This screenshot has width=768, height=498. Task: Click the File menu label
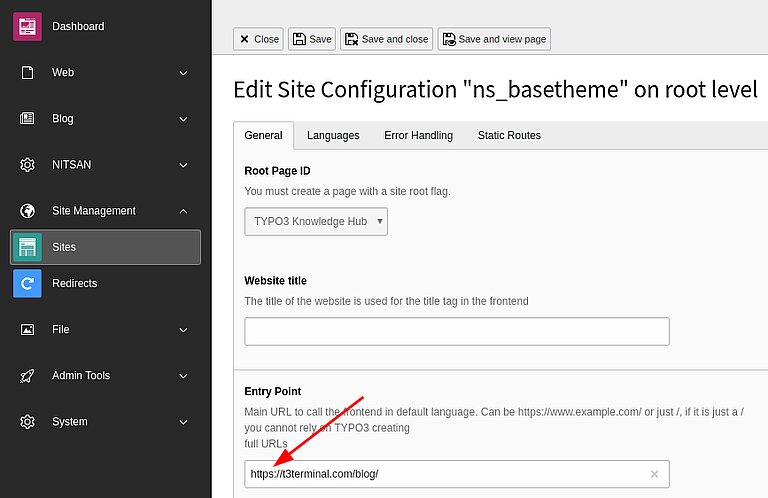(61, 330)
